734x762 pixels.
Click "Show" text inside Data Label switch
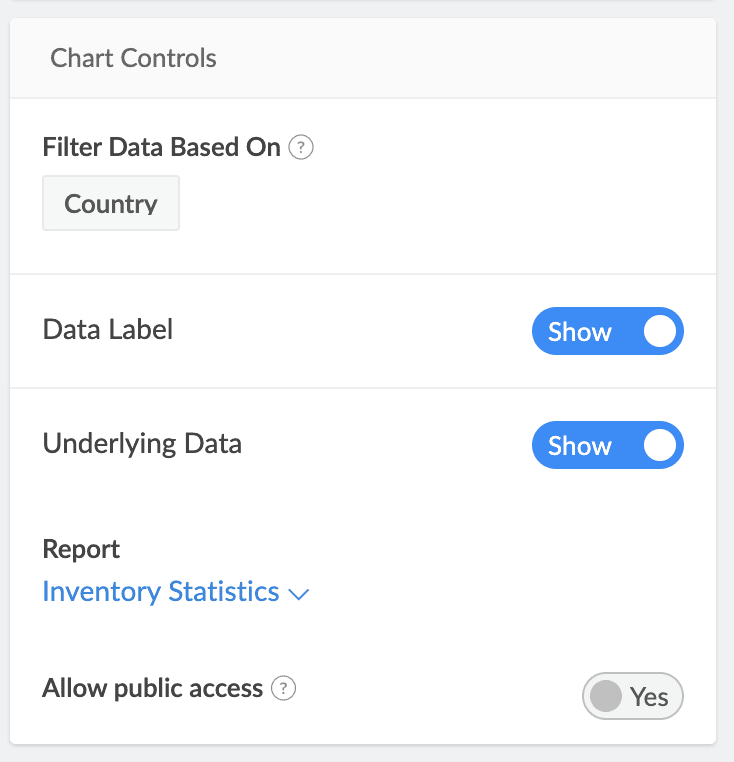pyautogui.click(x=580, y=332)
